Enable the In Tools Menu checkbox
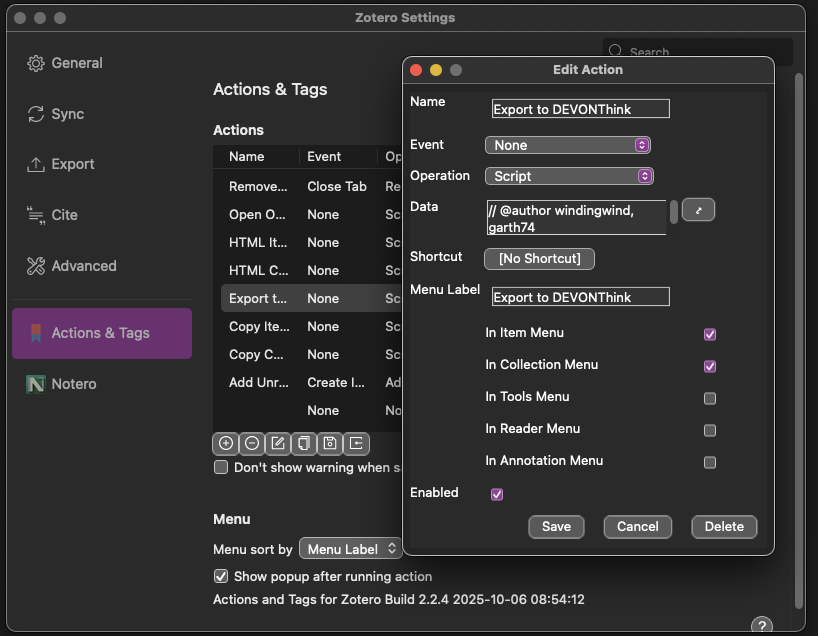The width and height of the screenshot is (818, 636). [x=710, y=398]
